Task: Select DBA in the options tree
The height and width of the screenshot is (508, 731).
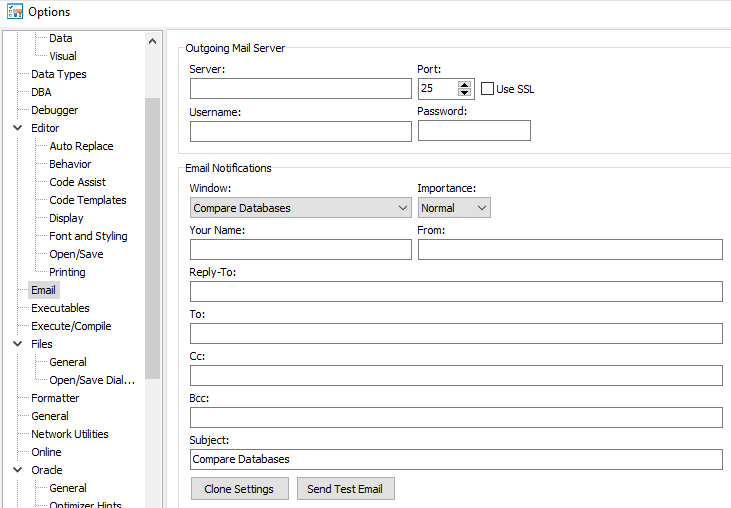Action: (x=41, y=92)
